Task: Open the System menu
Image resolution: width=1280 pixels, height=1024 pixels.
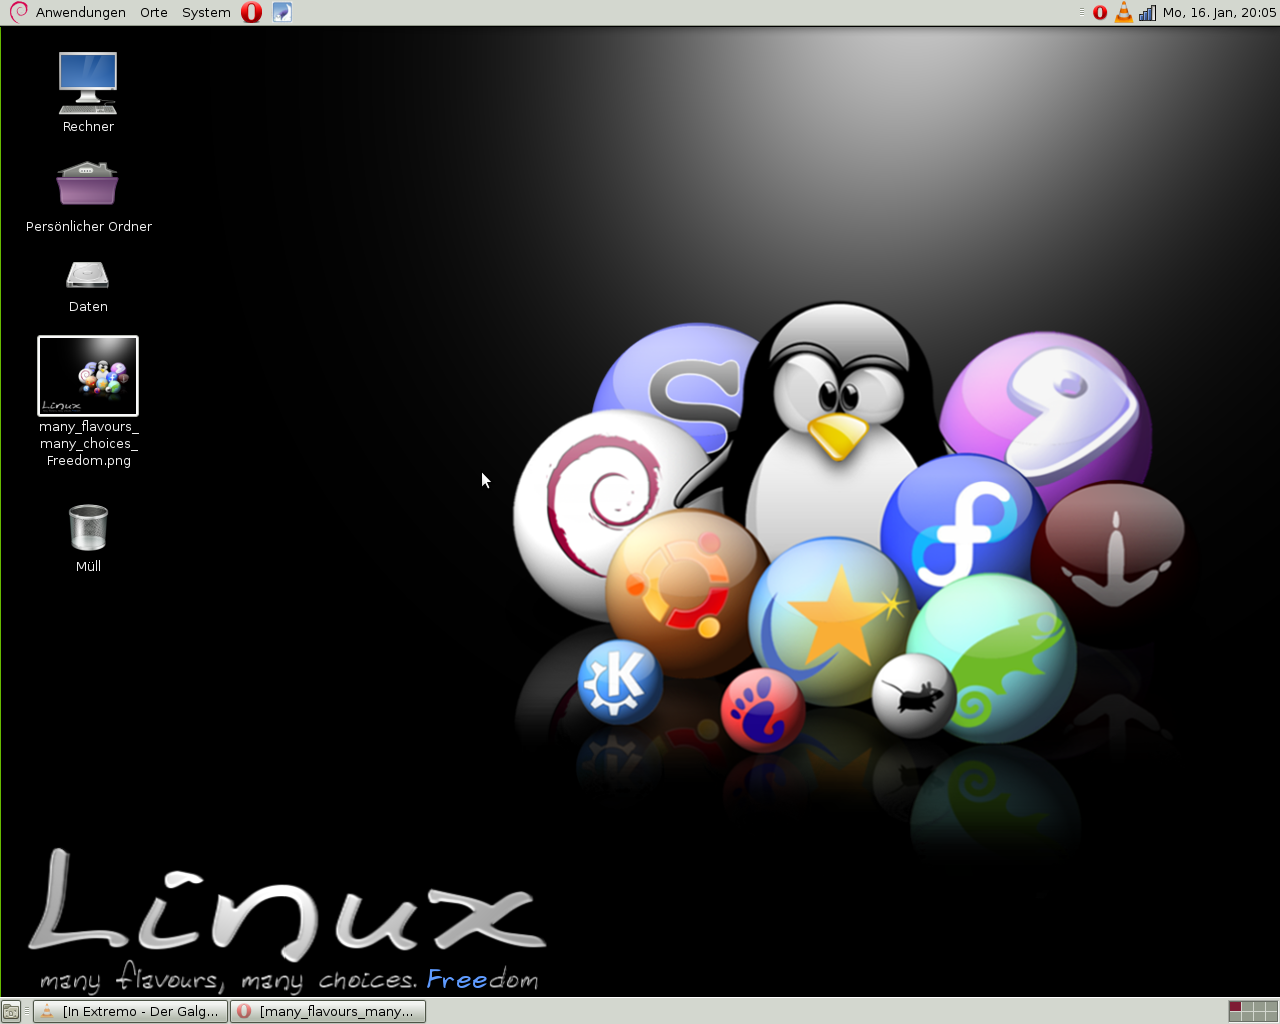Action: [x=206, y=13]
